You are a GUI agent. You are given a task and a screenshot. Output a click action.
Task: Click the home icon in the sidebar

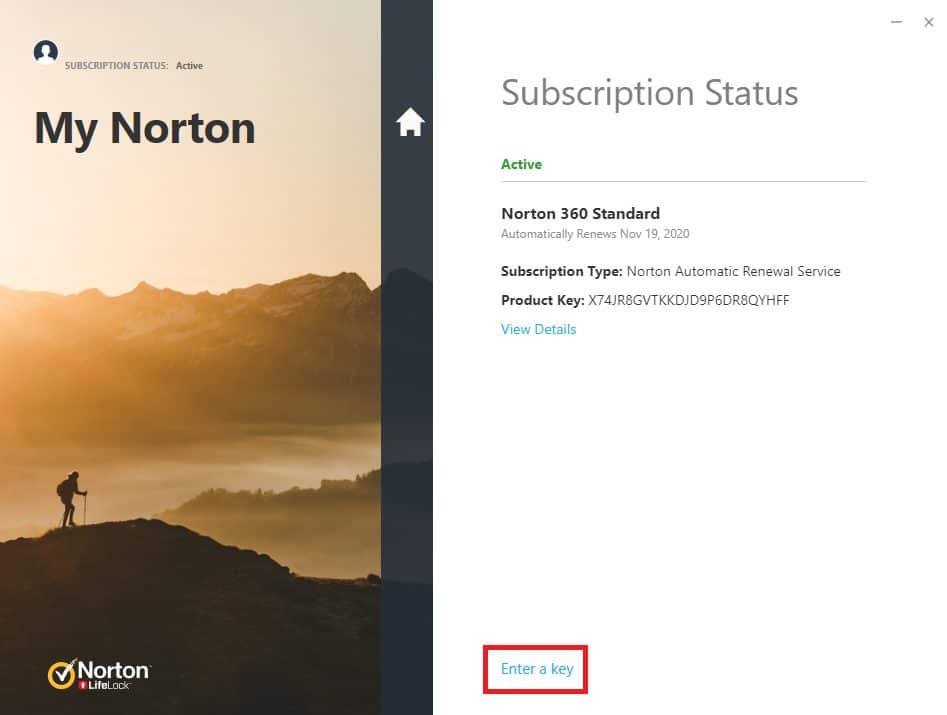coord(410,121)
